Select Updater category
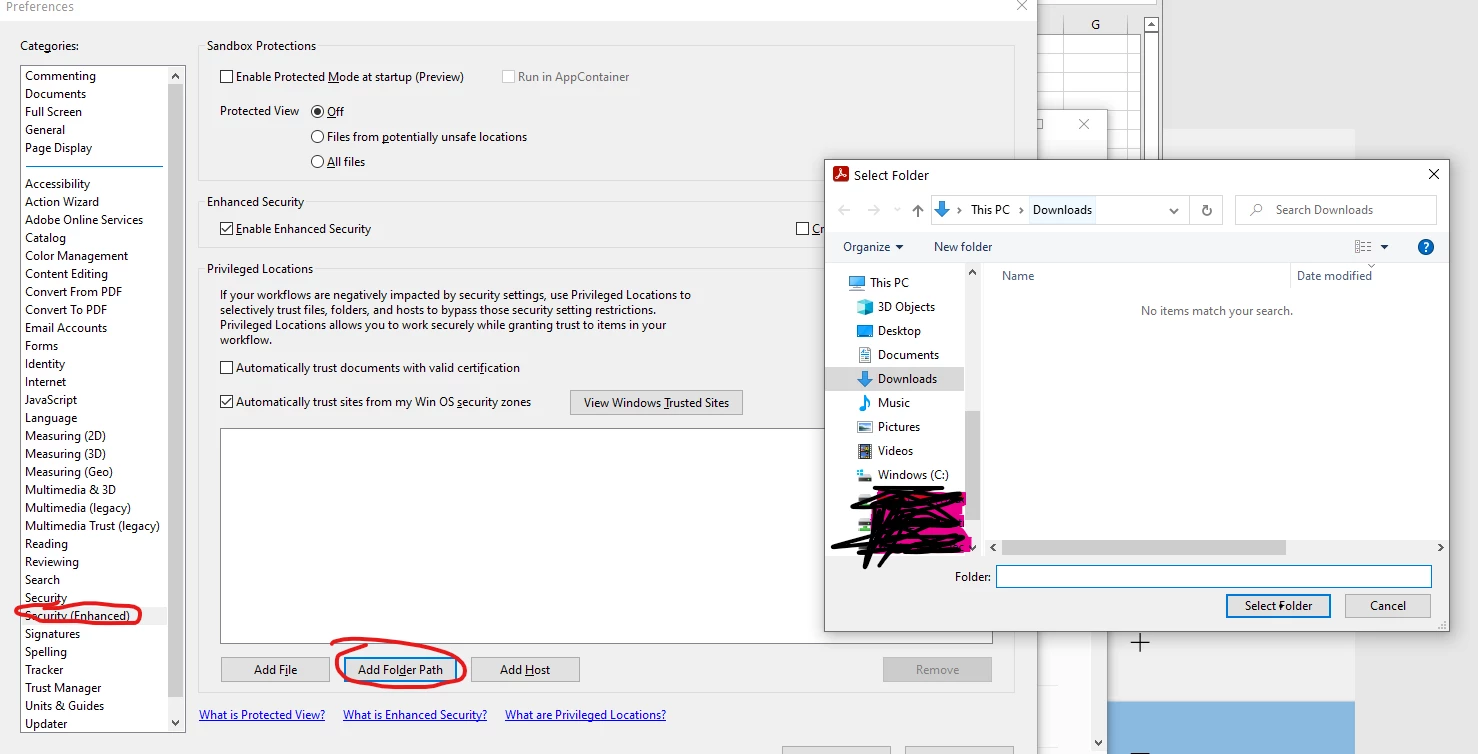This screenshot has height=754, width=1478. tap(46, 724)
